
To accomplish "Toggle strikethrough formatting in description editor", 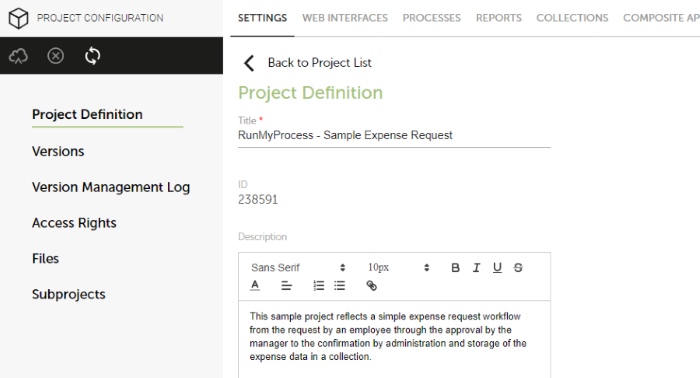I will (518, 268).
